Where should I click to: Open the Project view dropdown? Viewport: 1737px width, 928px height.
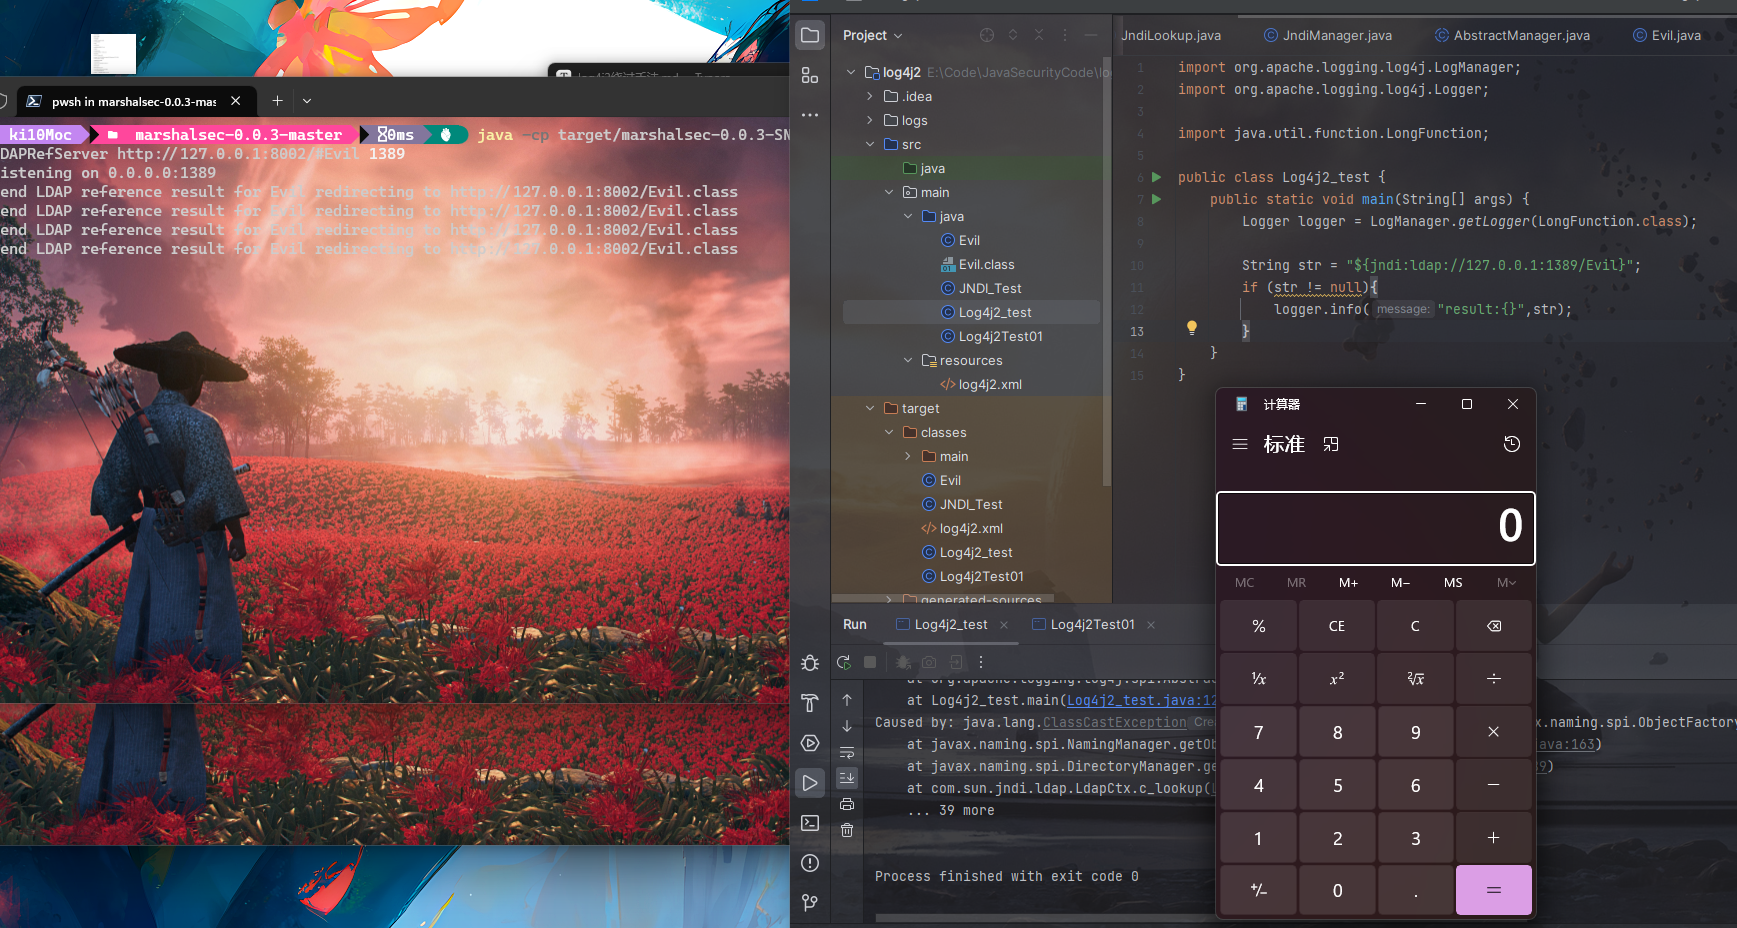pyautogui.click(x=872, y=35)
